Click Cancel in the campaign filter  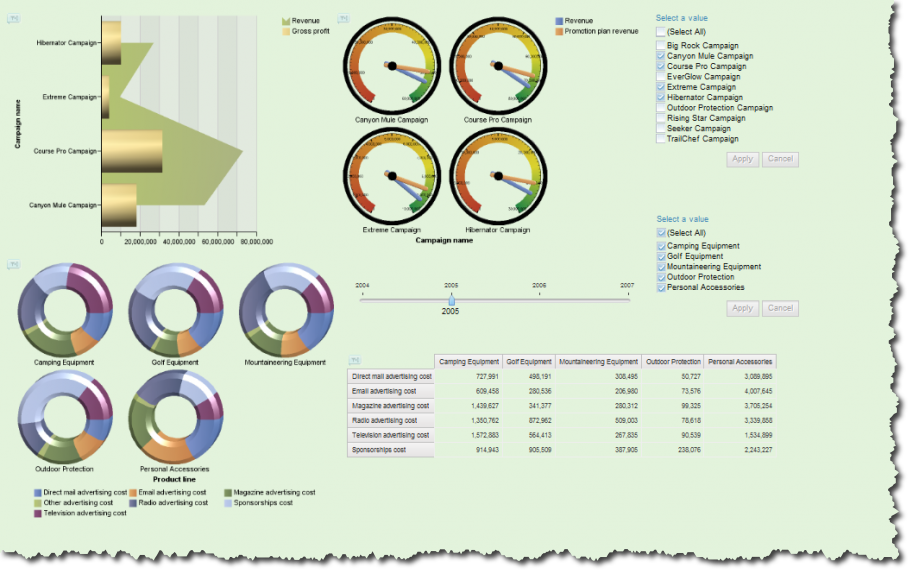(780, 159)
